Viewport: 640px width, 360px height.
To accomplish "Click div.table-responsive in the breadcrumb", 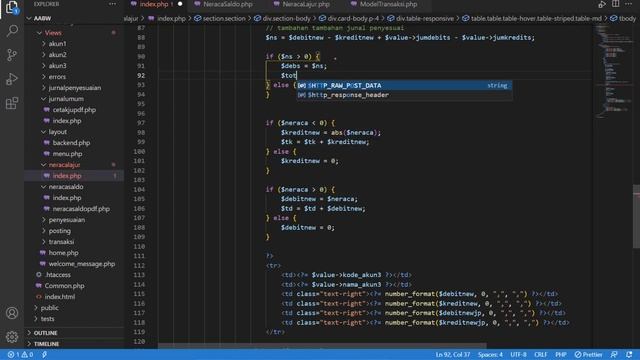I will tap(424, 18).
